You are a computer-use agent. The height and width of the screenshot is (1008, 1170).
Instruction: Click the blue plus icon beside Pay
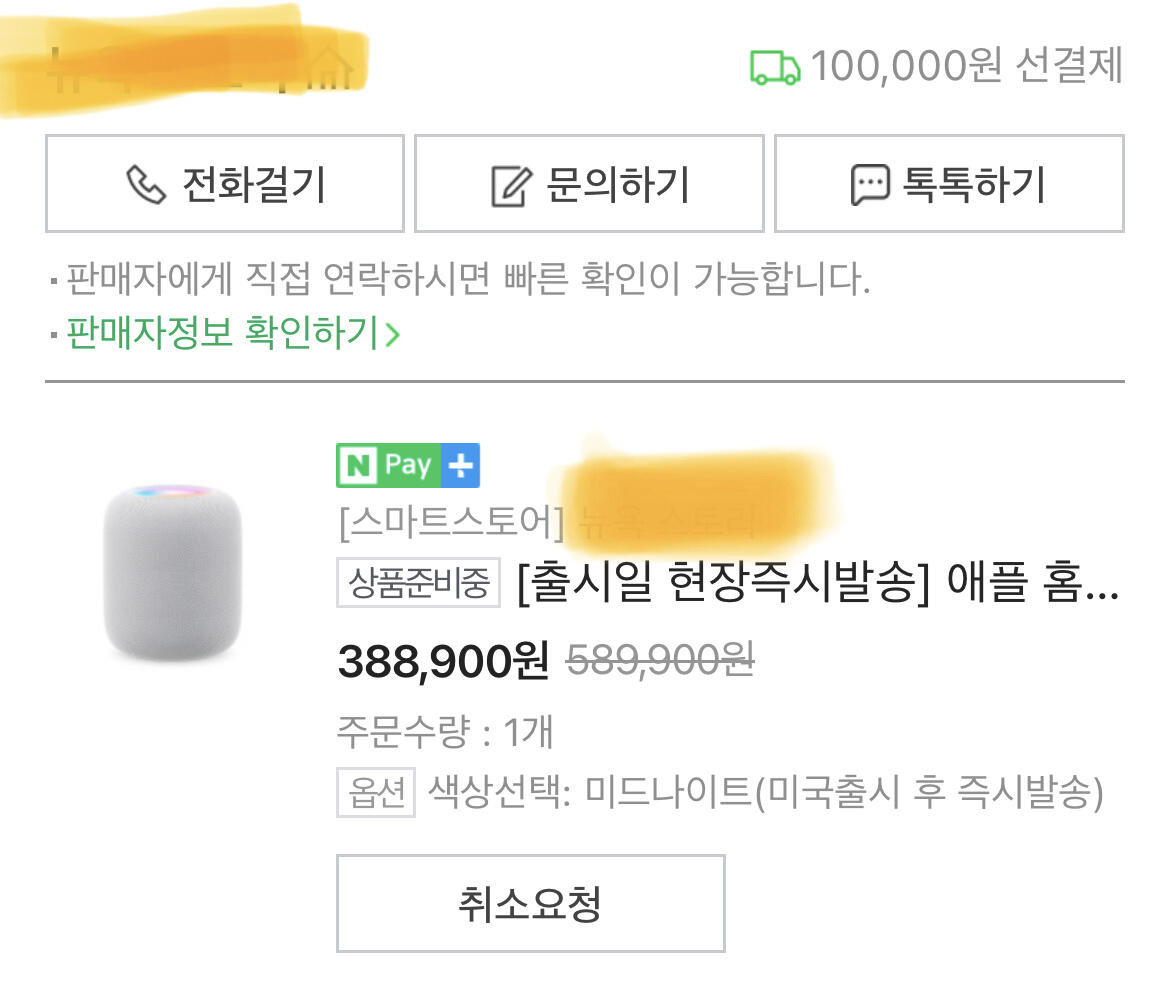click(461, 465)
